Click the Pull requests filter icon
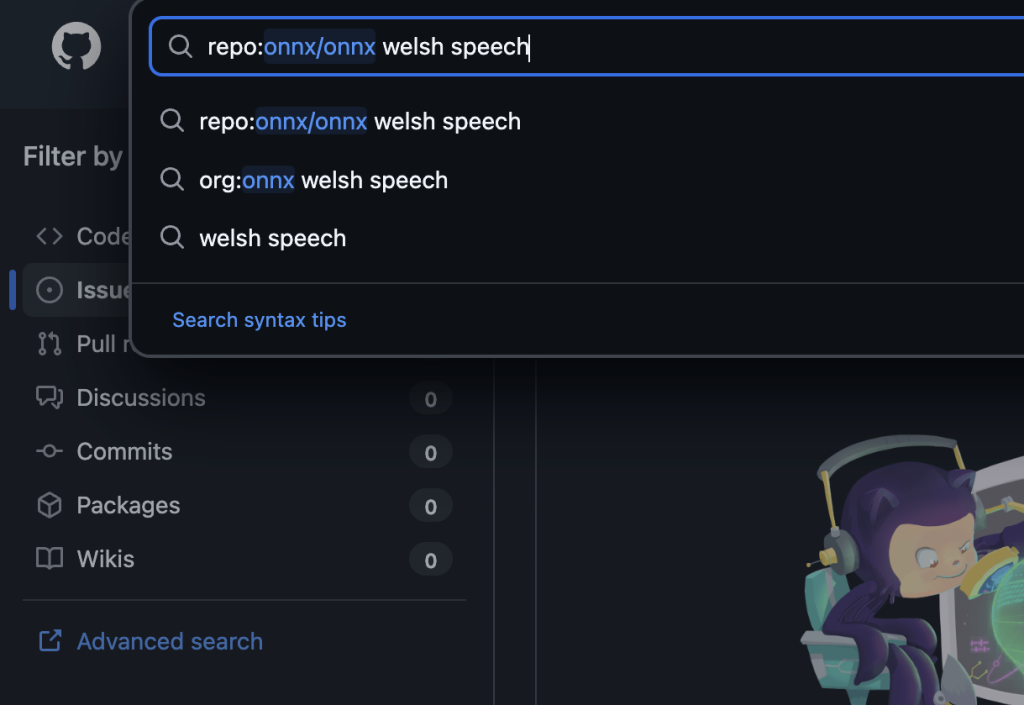 tap(49, 344)
